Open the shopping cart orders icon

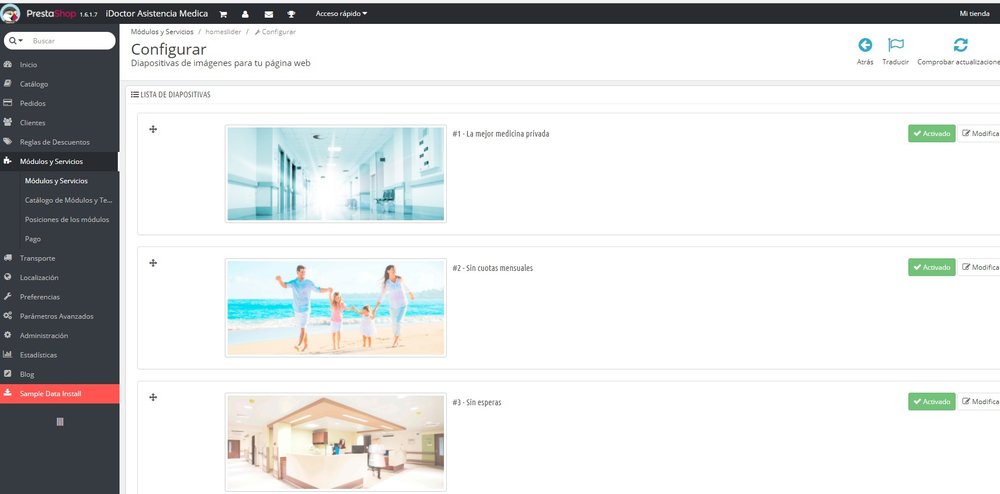pos(223,14)
